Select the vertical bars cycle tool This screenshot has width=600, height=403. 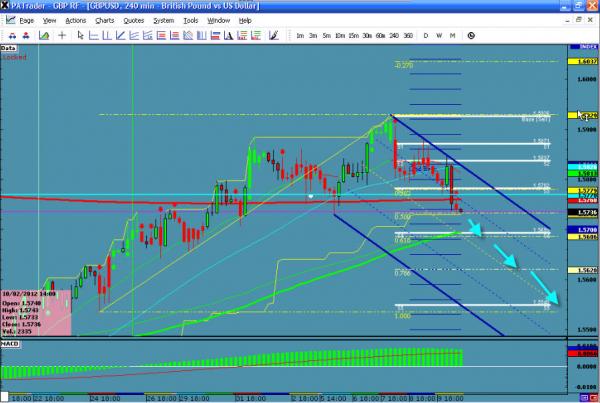click(x=201, y=36)
